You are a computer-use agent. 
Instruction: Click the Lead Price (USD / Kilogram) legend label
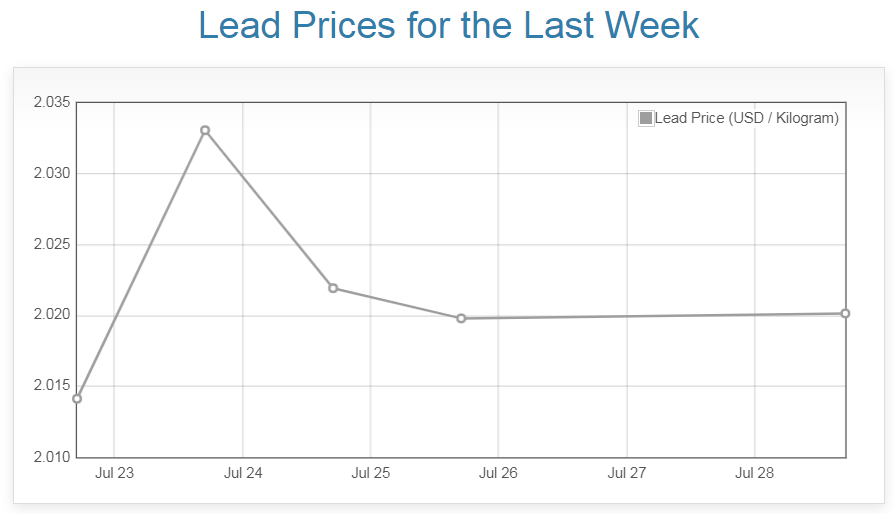click(x=746, y=118)
